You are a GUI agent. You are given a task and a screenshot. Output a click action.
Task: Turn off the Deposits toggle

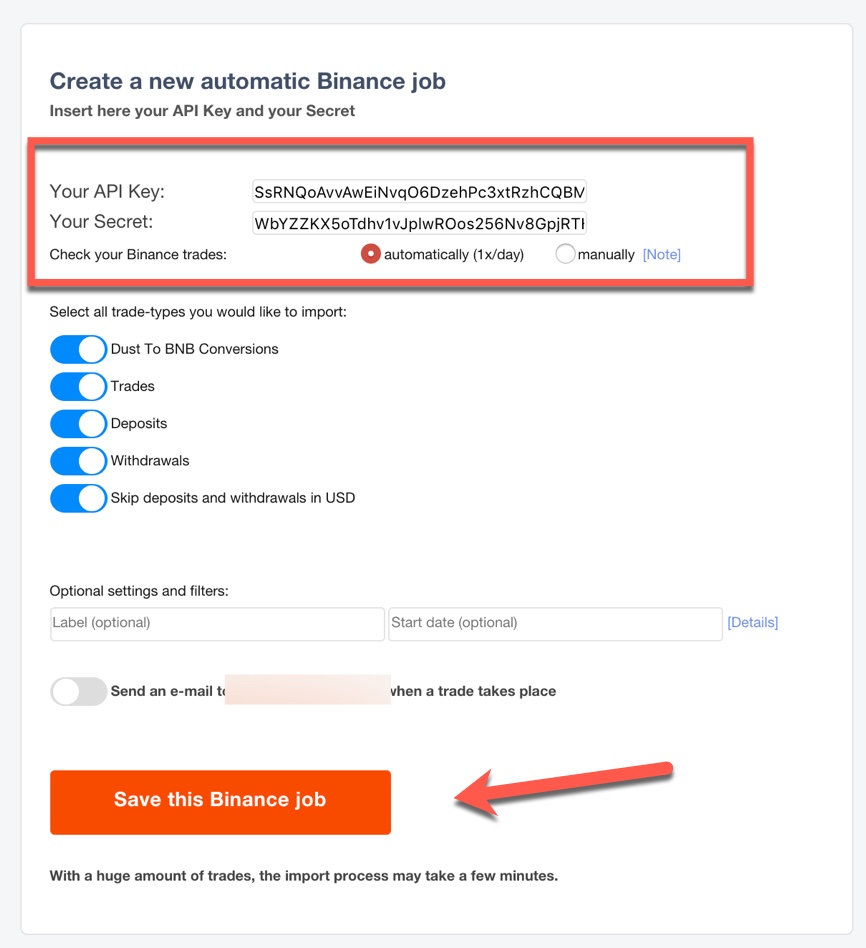[79, 424]
